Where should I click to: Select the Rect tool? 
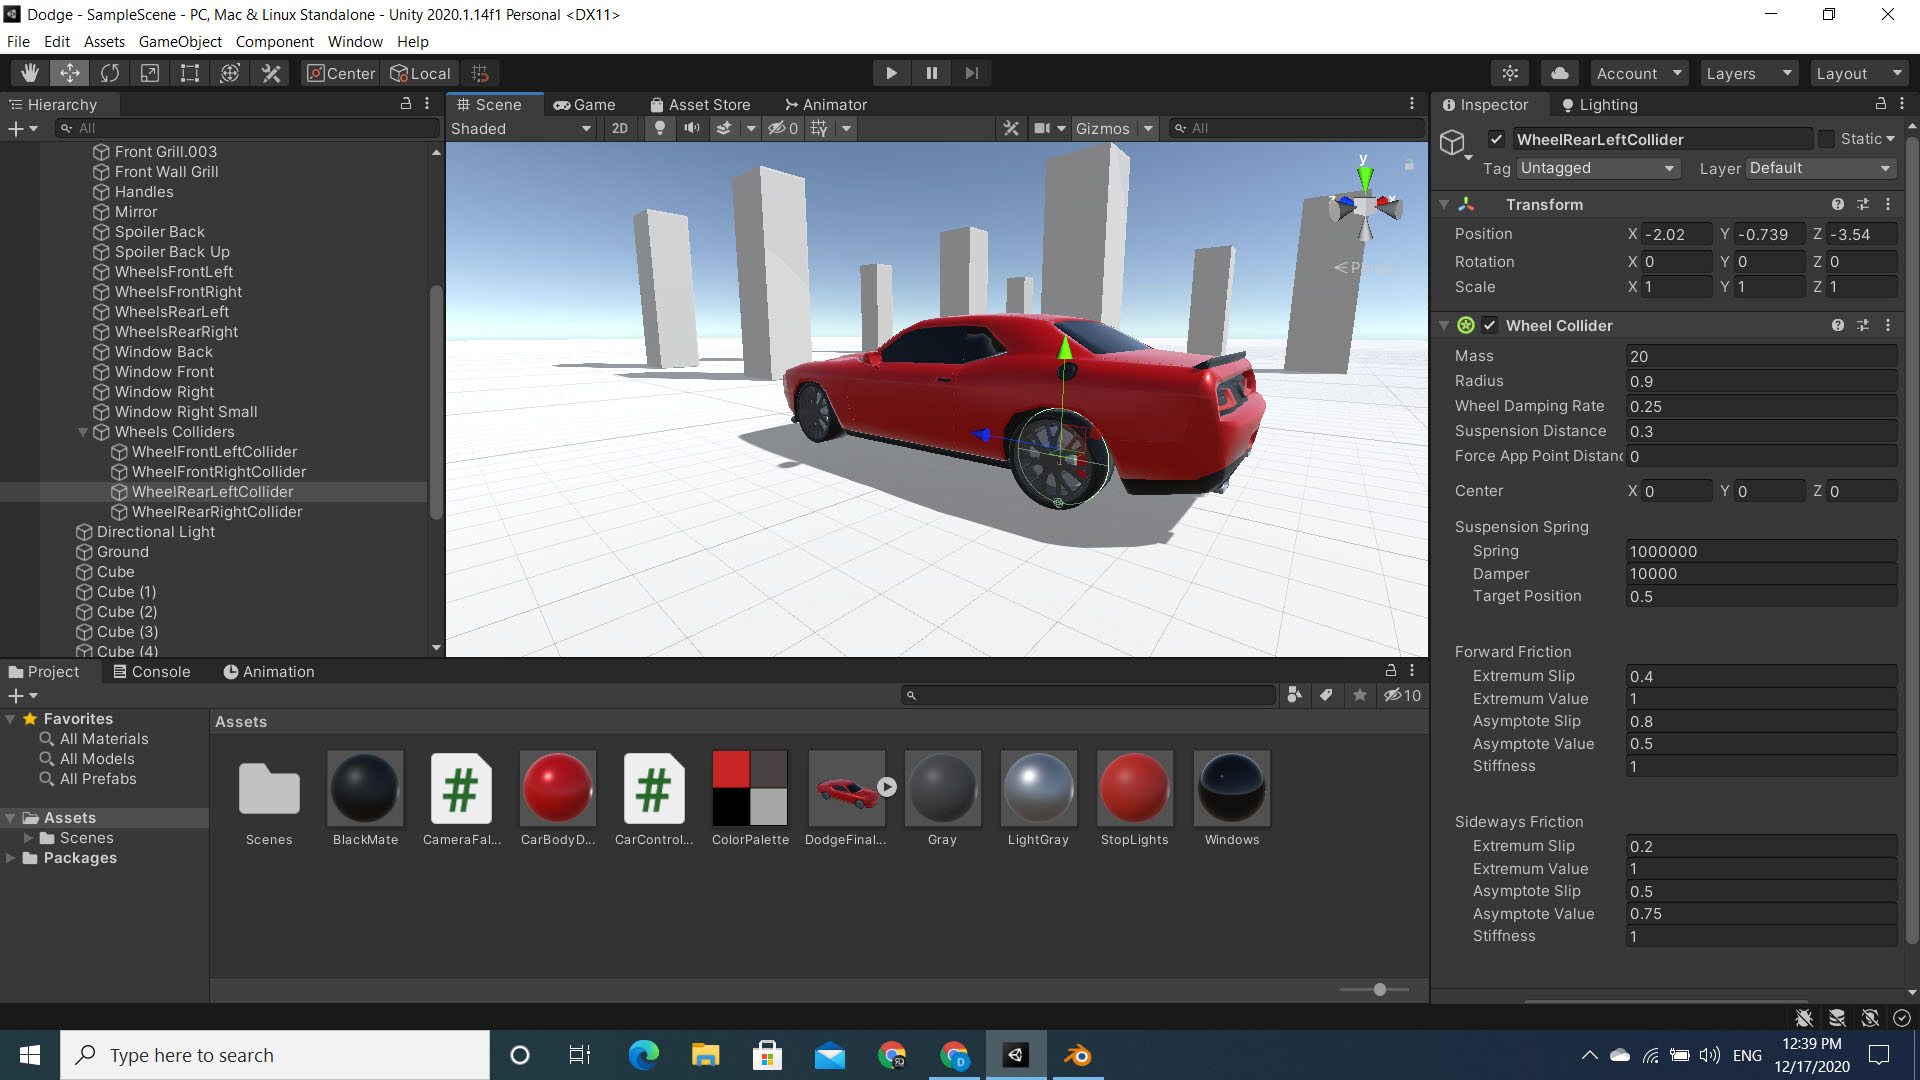[x=190, y=73]
